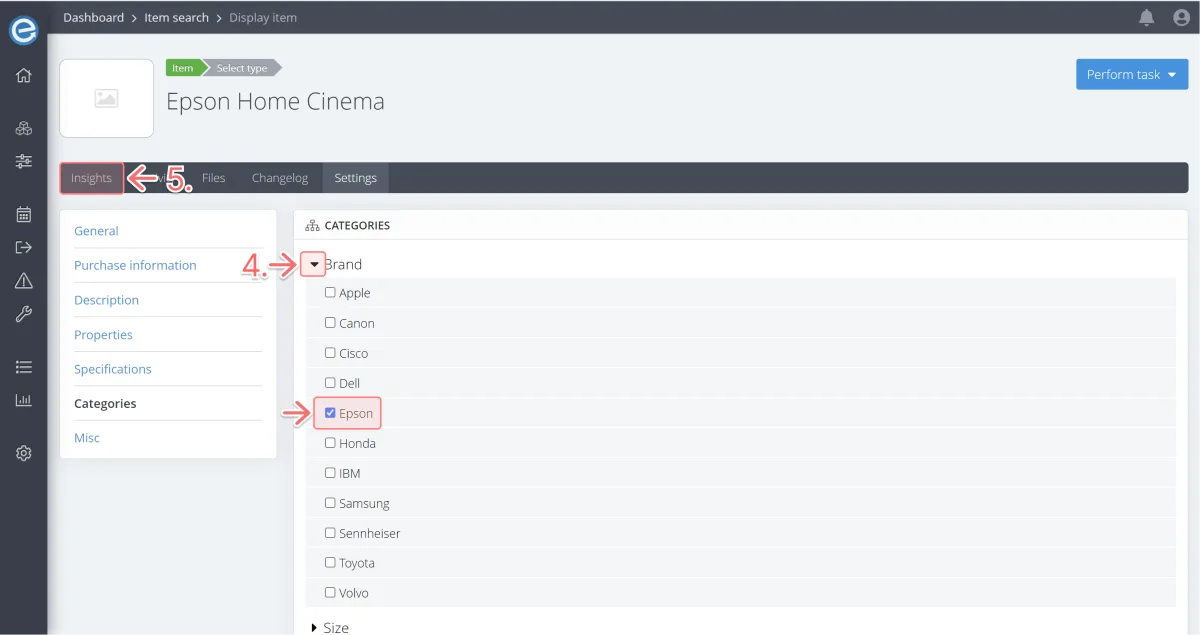Open the user account avatar icon
The image size is (1200, 635).
tap(1181, 17)
